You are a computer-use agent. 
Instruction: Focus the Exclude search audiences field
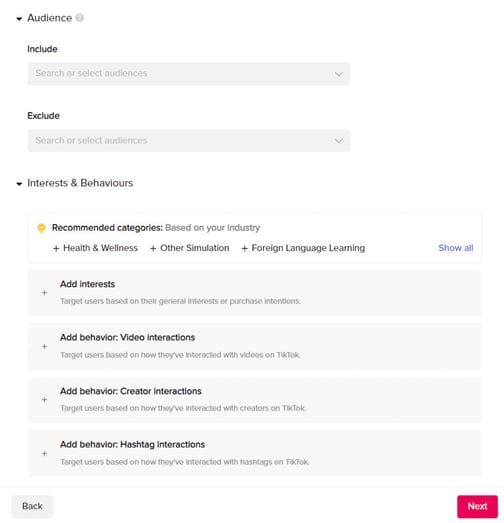pos(189,141)
